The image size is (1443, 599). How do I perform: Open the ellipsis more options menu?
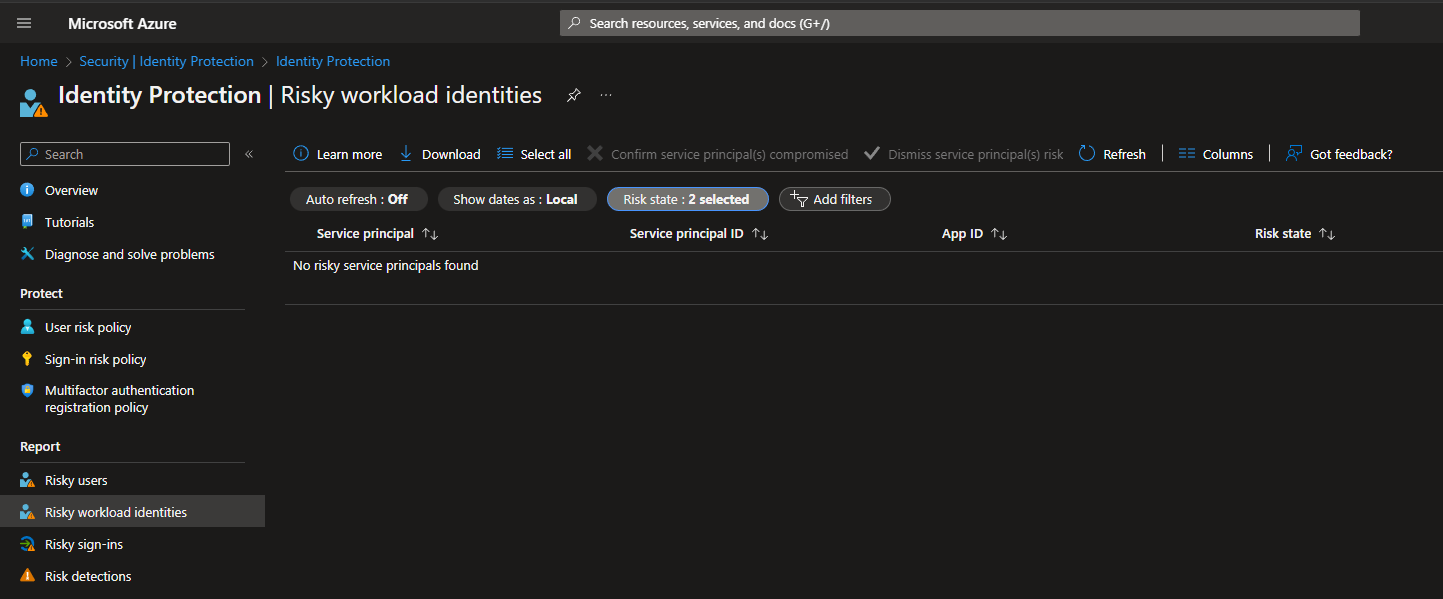[x=606, y=95]
